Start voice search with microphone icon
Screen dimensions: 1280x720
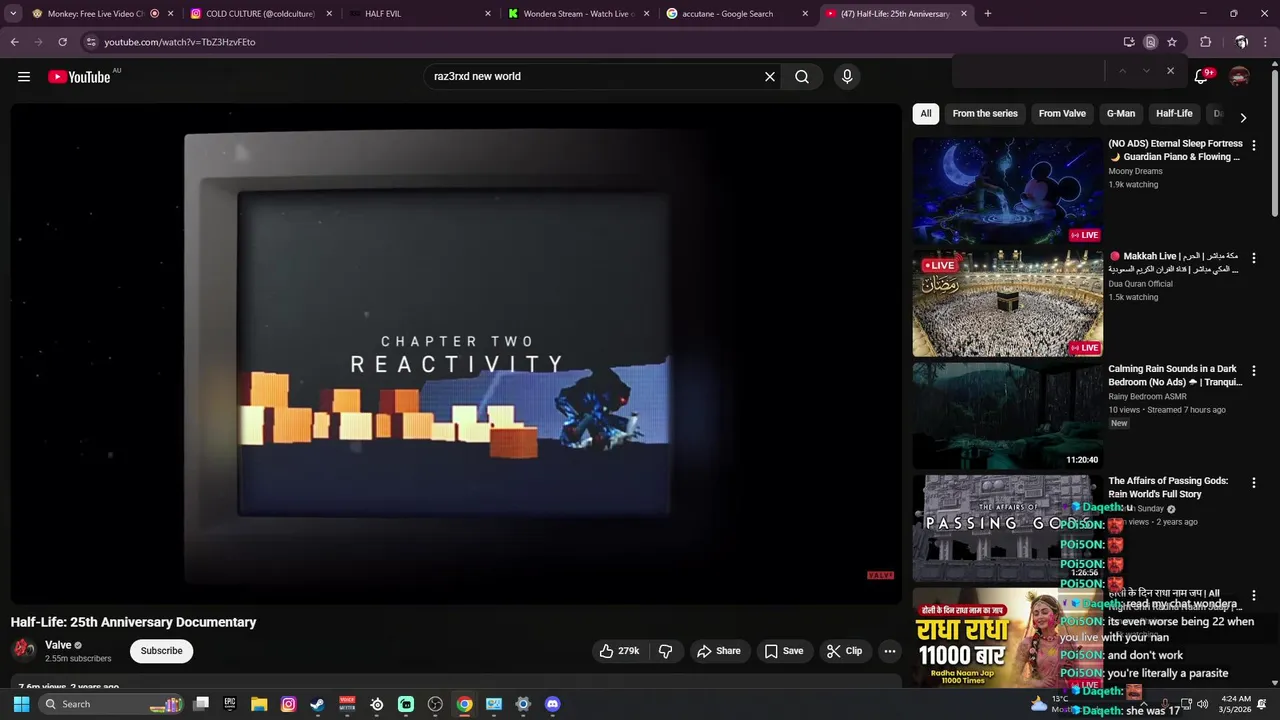(x=847, y=77)
